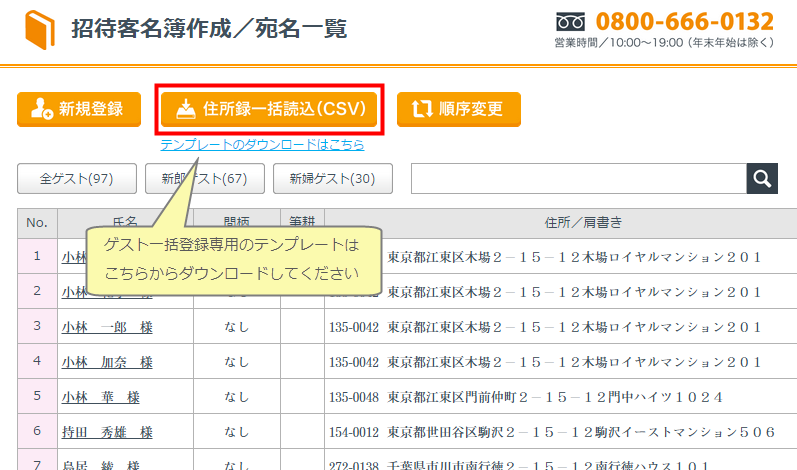Viewport: 797px width, 470px height.
Task: Open the テンプレートのダウンロードはこちら link
Action: coord(262,145)
